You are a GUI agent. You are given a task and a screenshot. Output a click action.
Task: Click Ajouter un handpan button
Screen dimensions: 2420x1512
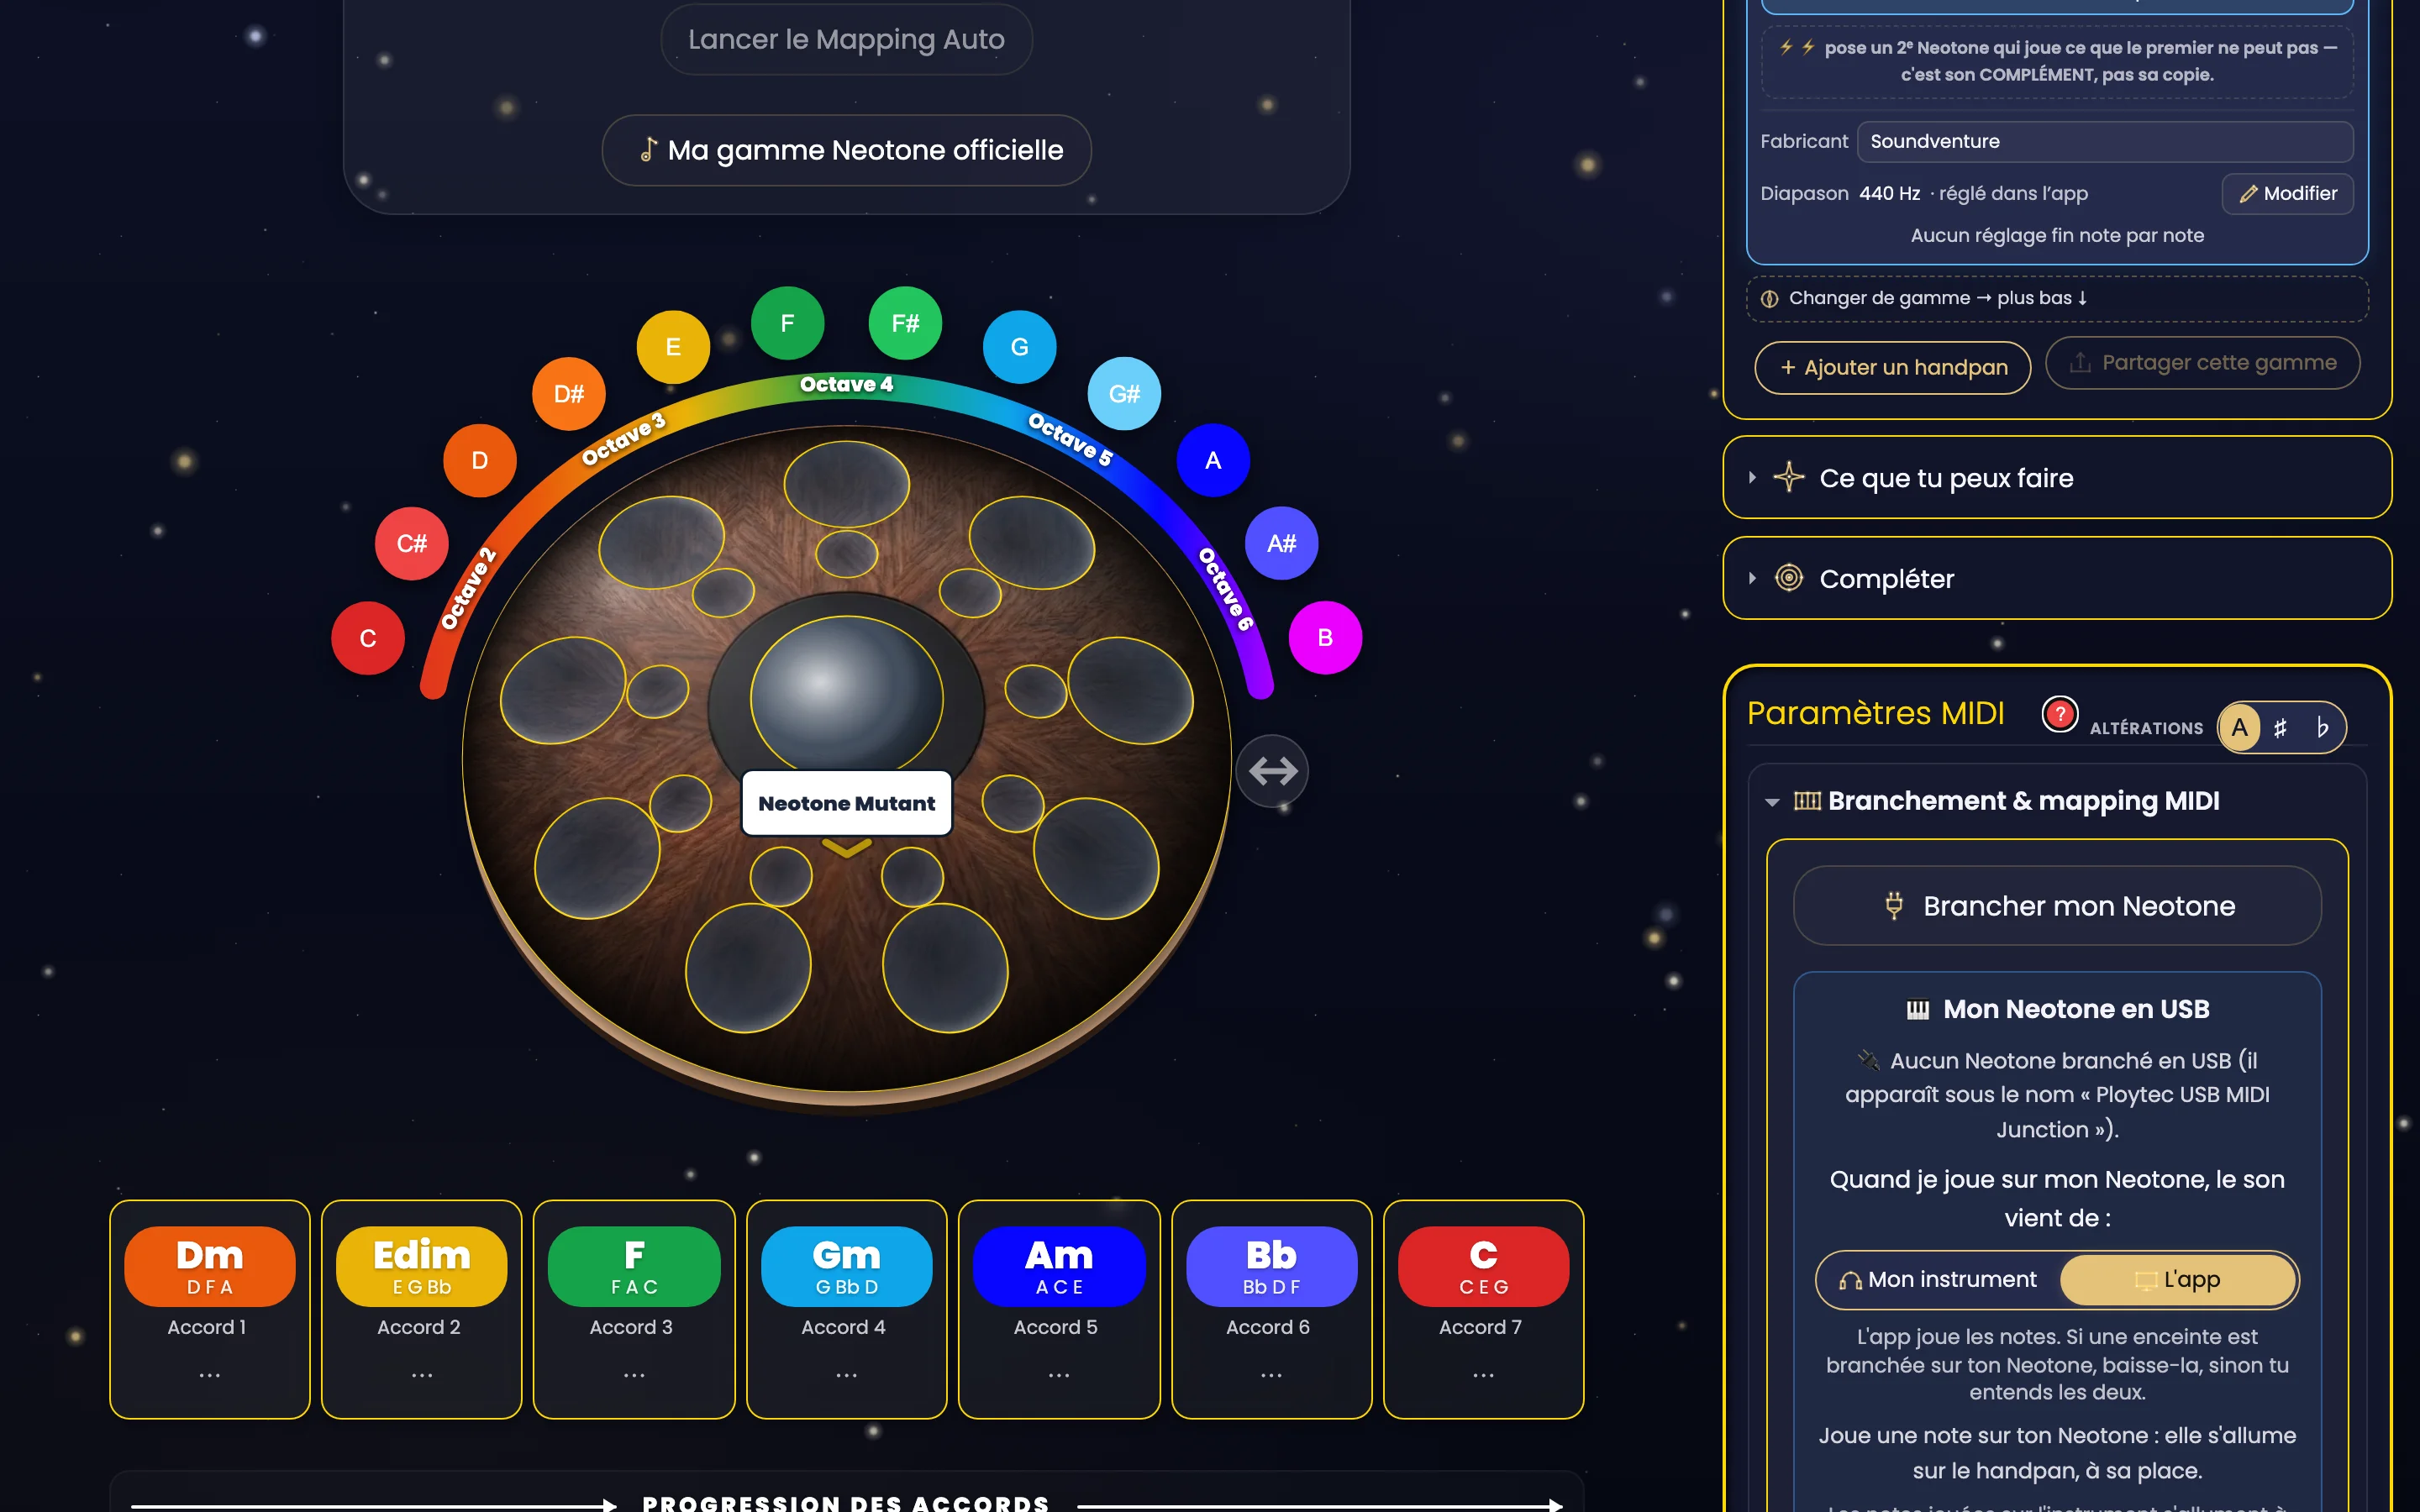pyautogui.click(x=1893, y=367)
